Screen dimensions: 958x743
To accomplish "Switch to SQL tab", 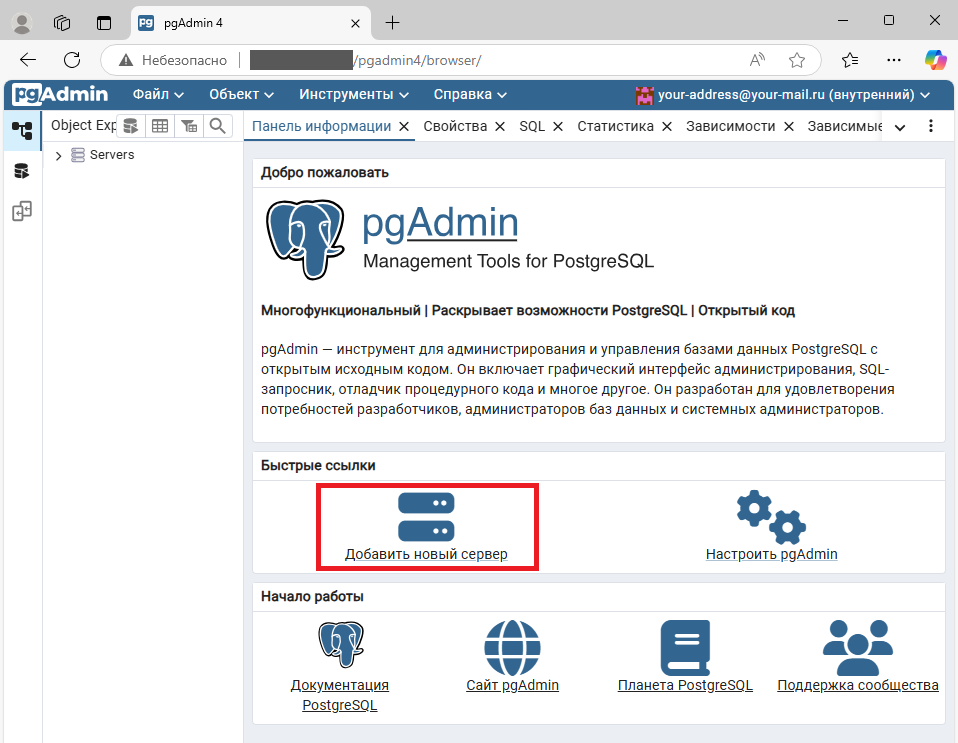I will (532, 126).
